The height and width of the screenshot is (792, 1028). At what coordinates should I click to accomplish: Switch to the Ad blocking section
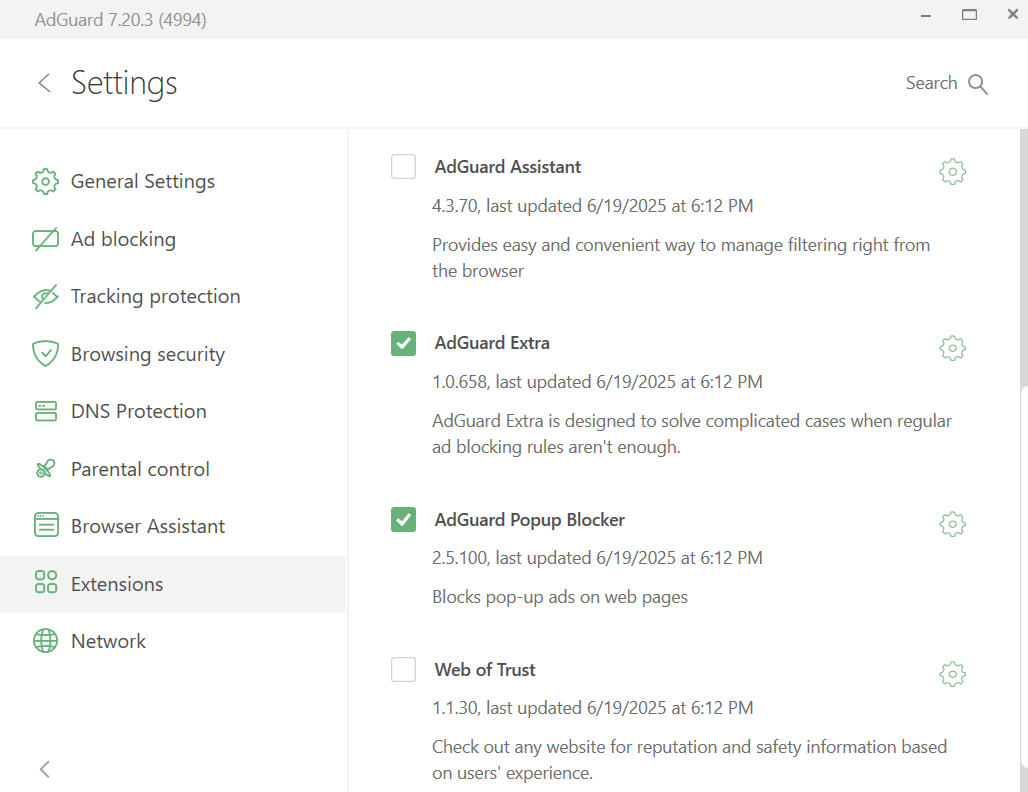coord(173,239)
